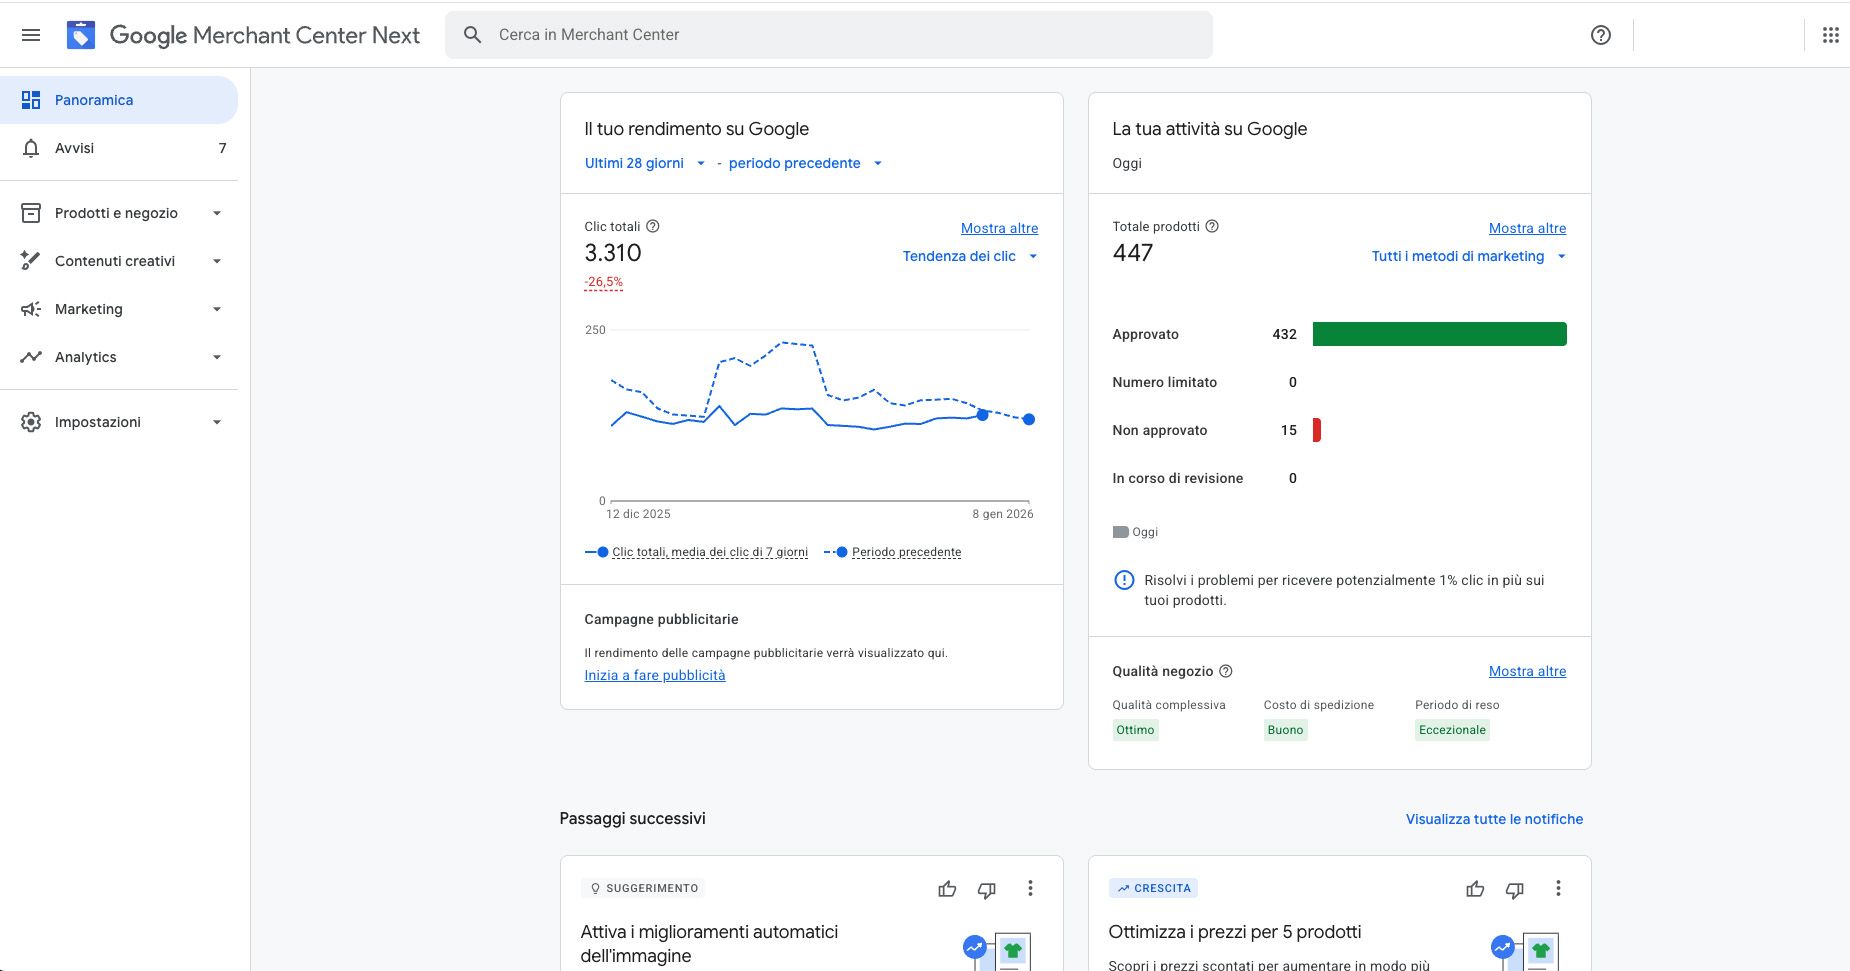The width and height of the screenshot is (1850, 971).
Task: Click the red Non approvato bar
Action: click(x=1316, y=430)
